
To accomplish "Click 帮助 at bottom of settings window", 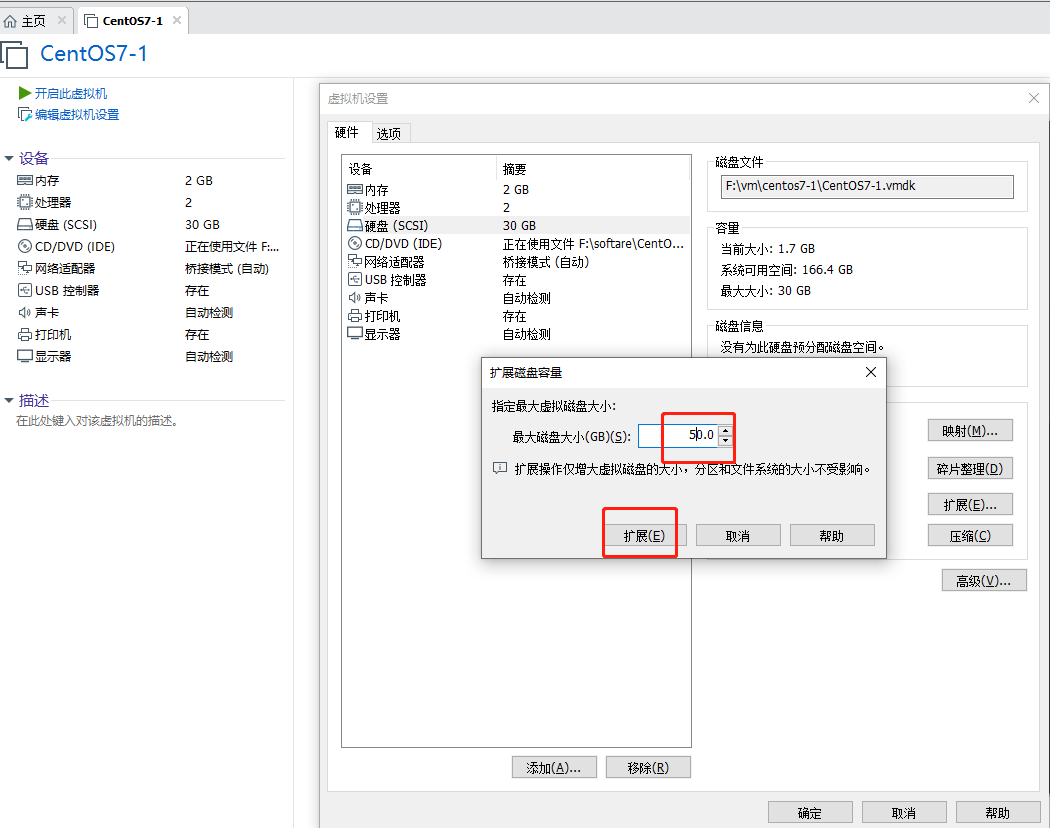I will click(x=998, y=813).
